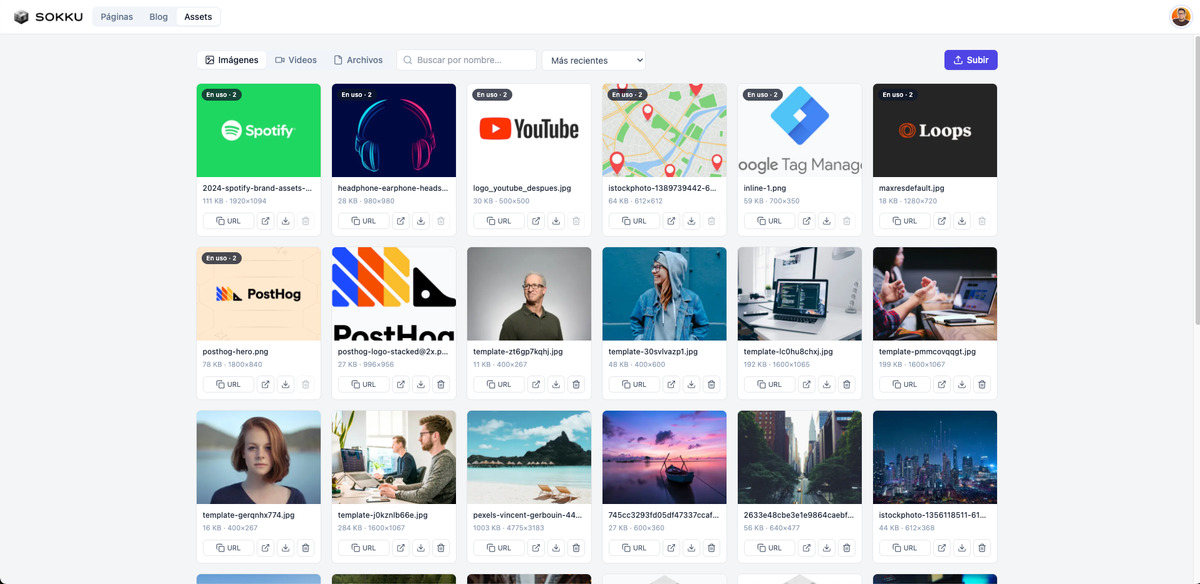Download the posthog-hero.png file

click(286, 384)
